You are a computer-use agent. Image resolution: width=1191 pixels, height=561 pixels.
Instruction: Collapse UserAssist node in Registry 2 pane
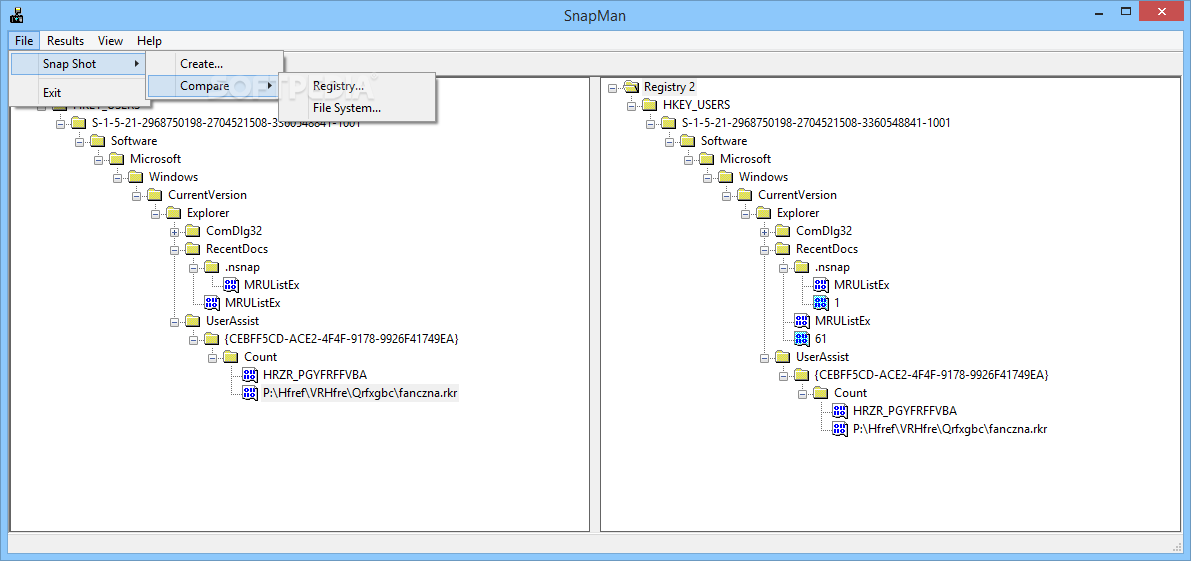click(764, 357)
